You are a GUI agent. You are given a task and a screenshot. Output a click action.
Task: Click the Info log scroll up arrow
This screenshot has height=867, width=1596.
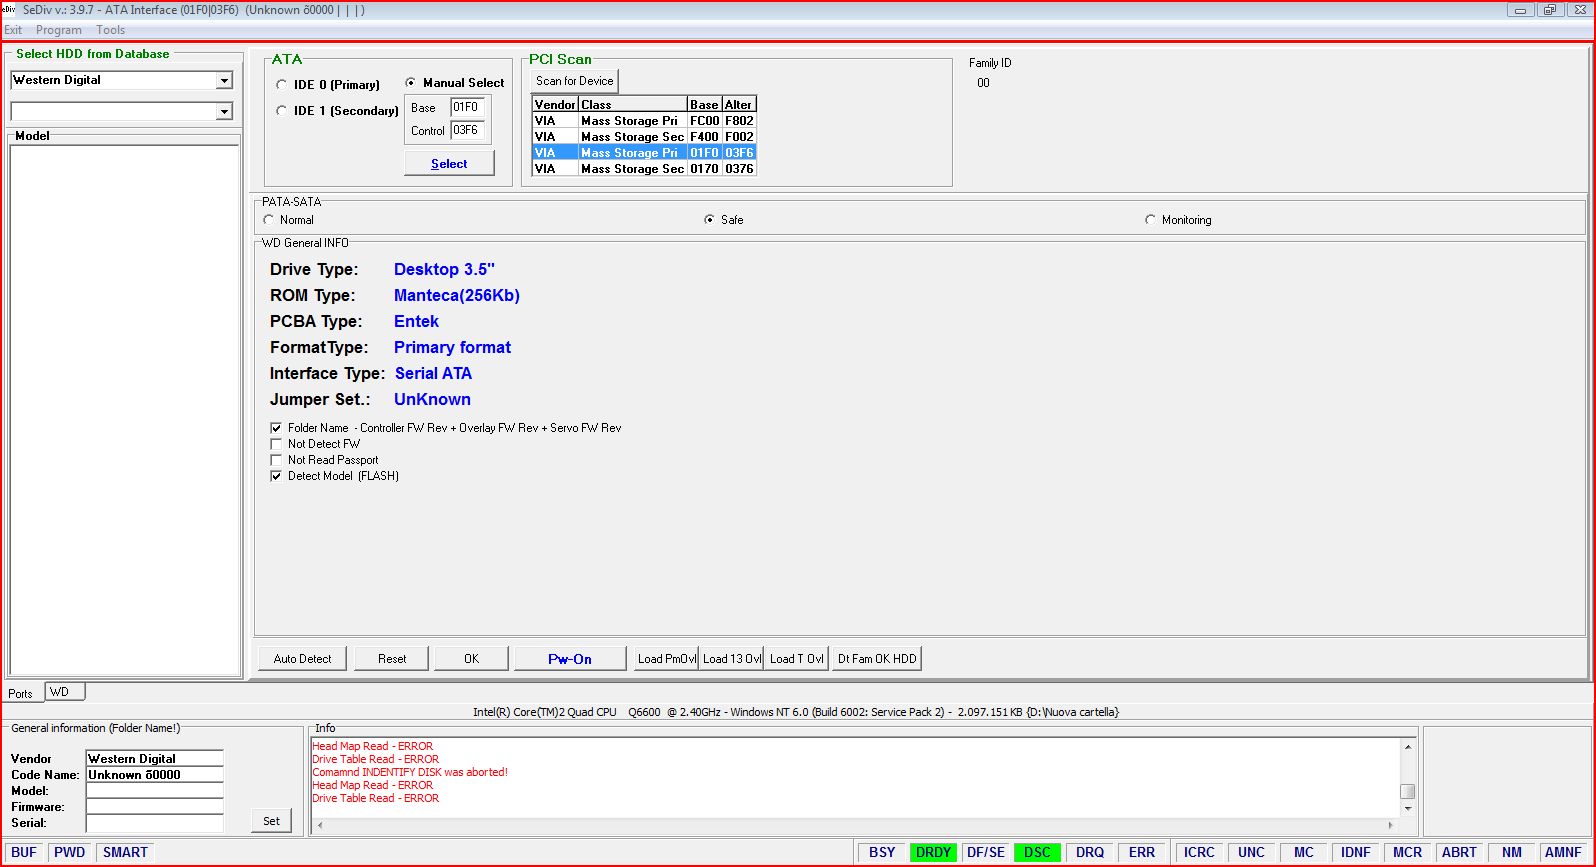coord(1408,747)
